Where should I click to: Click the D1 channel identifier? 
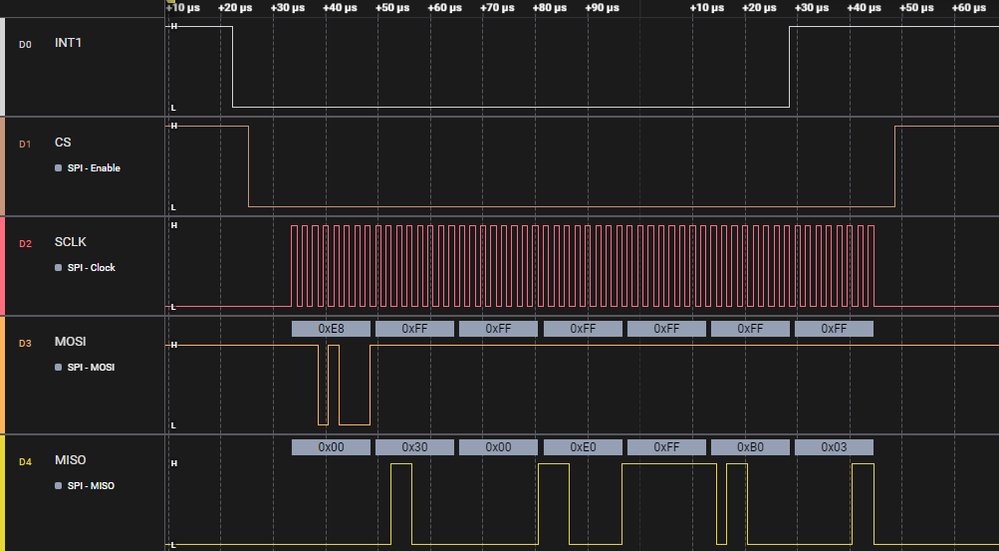24,144
